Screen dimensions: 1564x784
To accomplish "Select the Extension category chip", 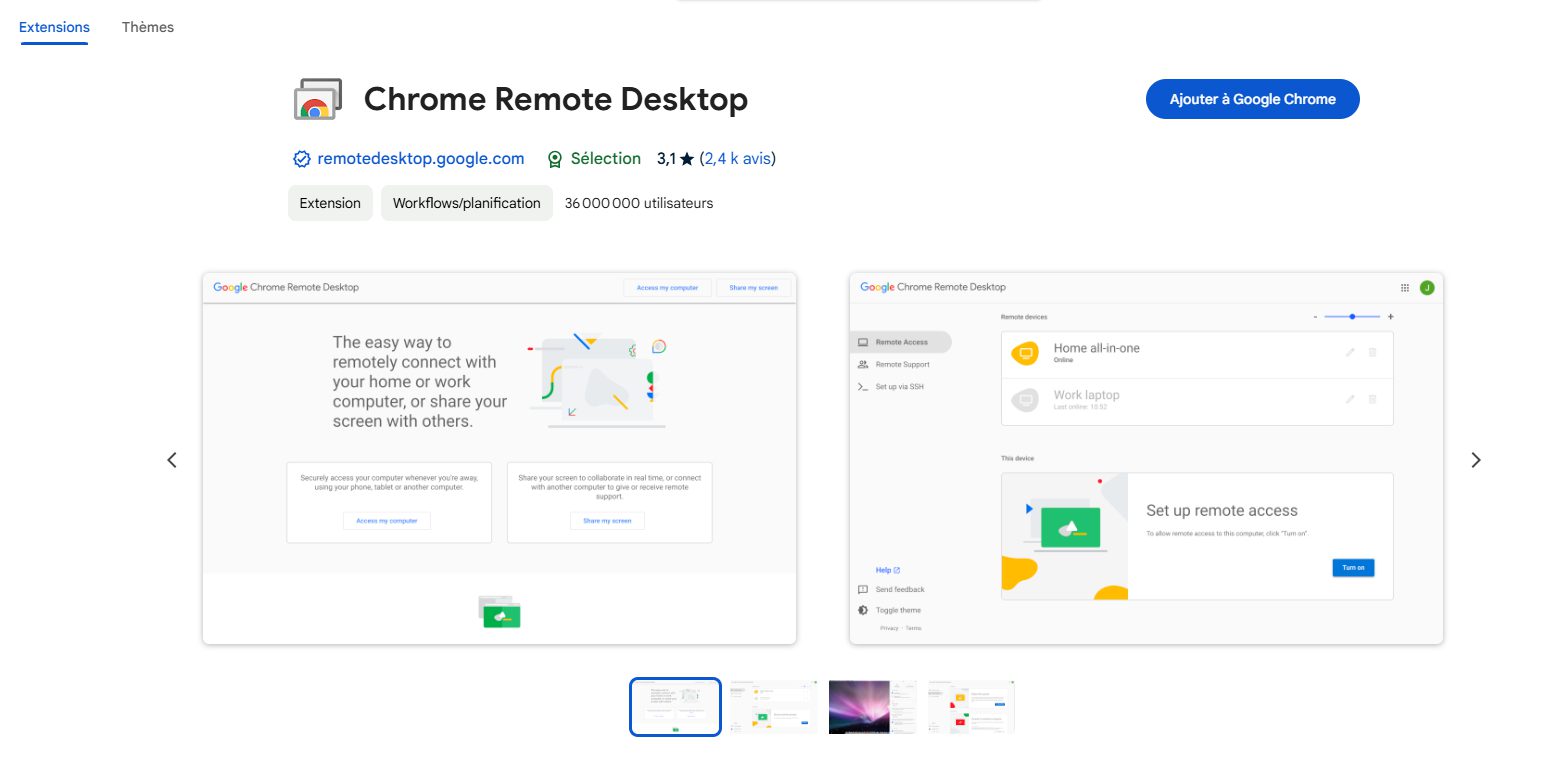I will click(x=330, y=203).
